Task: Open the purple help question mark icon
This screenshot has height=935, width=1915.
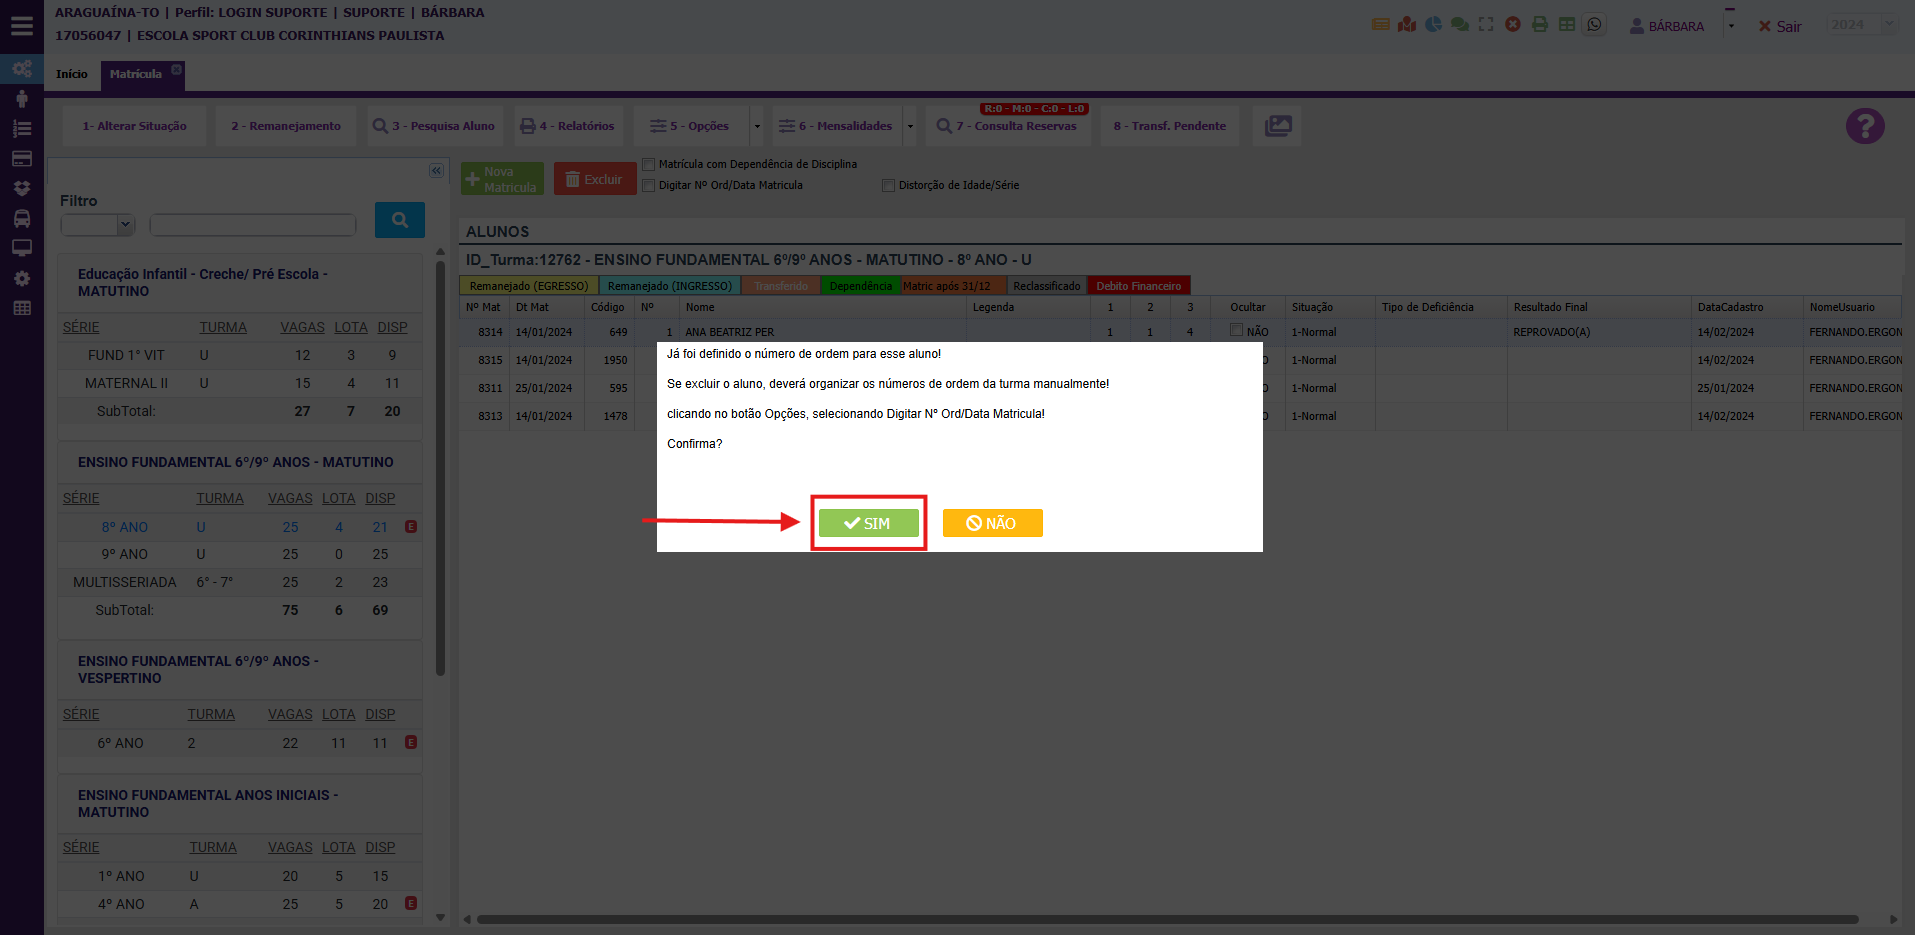Action: (x=1864, y=126)
